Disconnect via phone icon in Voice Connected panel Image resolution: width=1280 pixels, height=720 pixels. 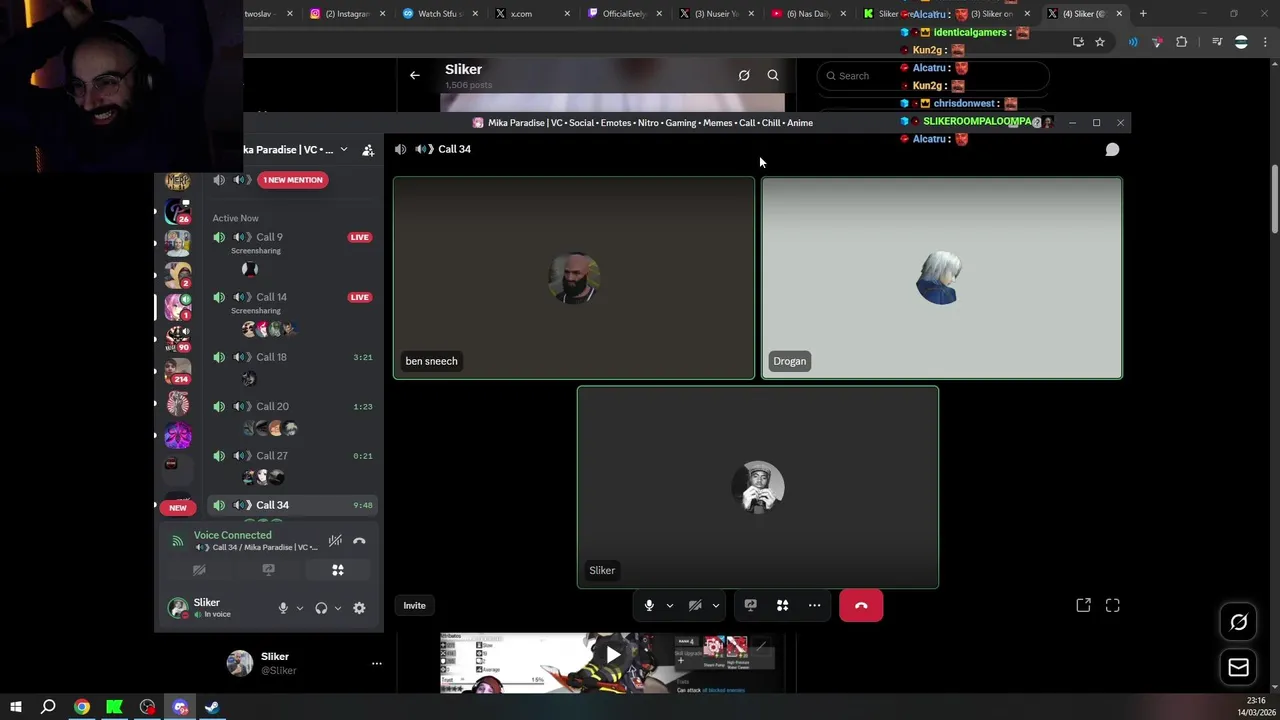pyautogui.click(x=359, y=541)
